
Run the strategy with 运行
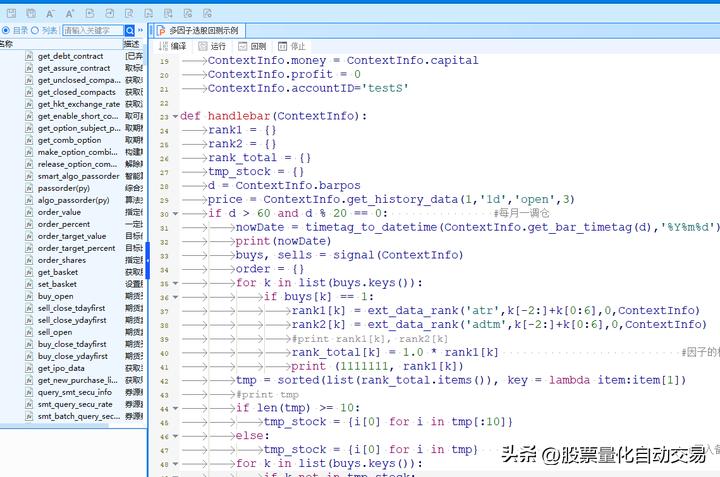click(212, 46)
